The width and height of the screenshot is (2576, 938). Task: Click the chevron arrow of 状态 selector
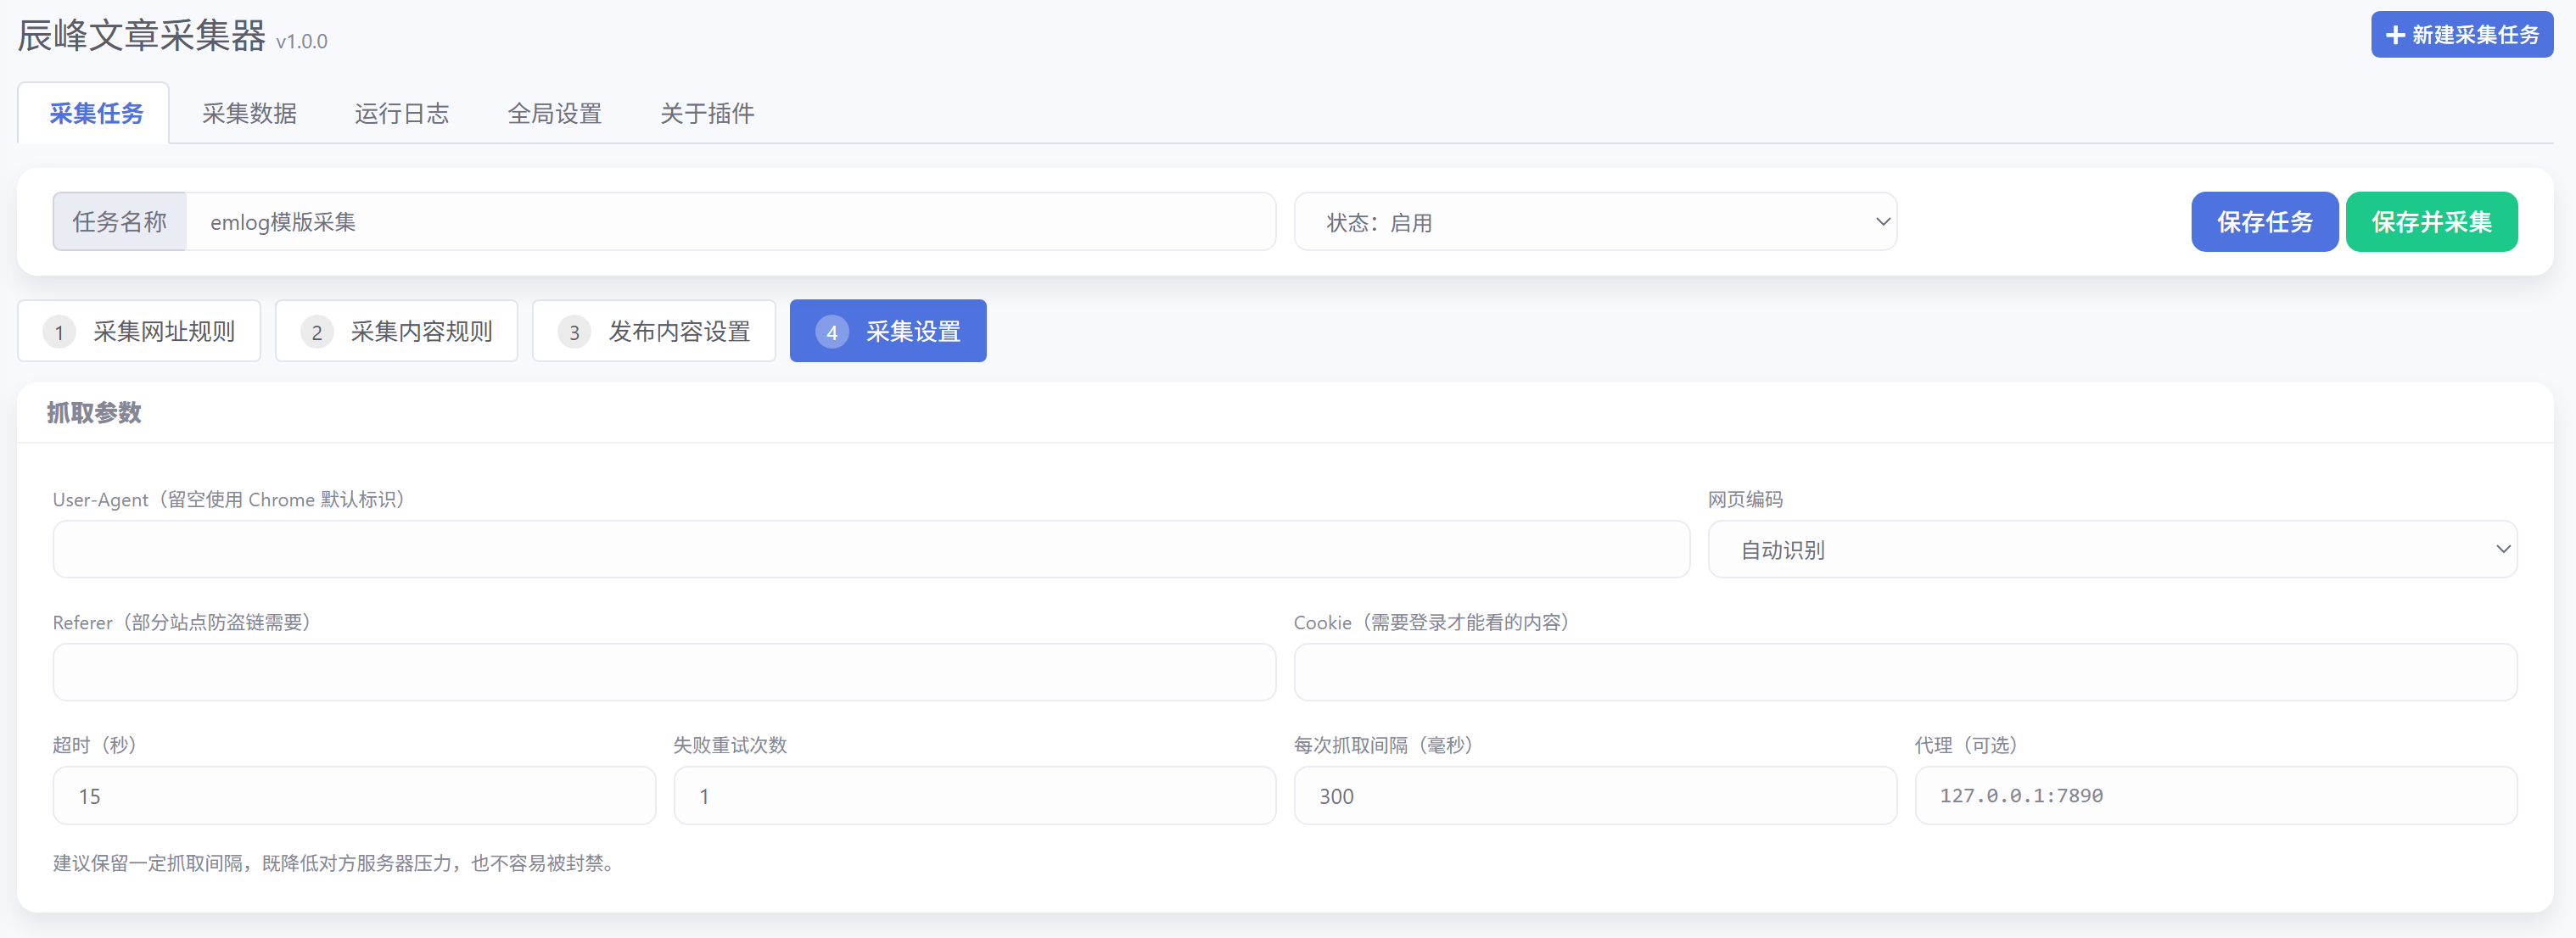[x=1882, y=222]
